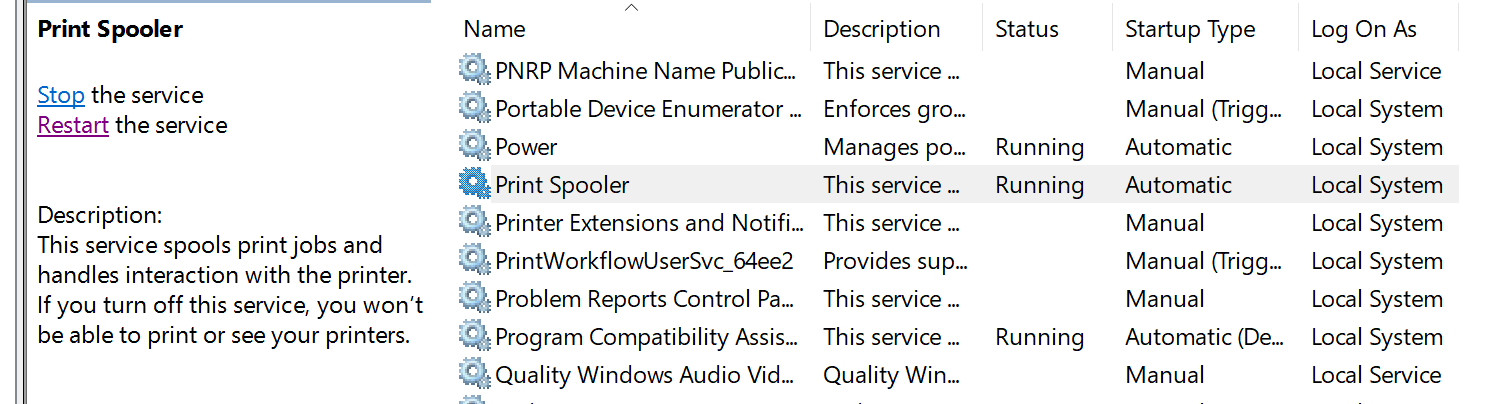Image resolution: width=1485 pixels, height=404 pixels.
Task: Select the Problem Reports Control Panel gear icon
Action: coord(474,298)
